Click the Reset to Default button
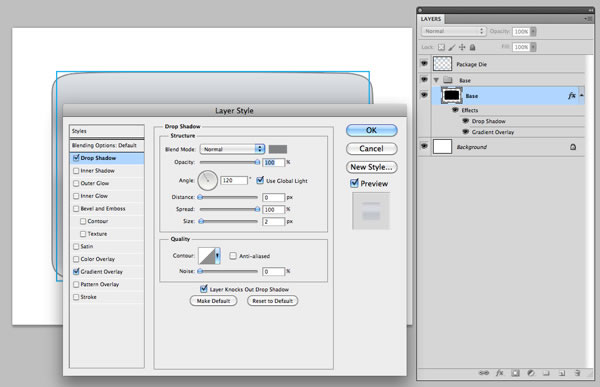Screen dimensions: 600x387 [272, 301]
